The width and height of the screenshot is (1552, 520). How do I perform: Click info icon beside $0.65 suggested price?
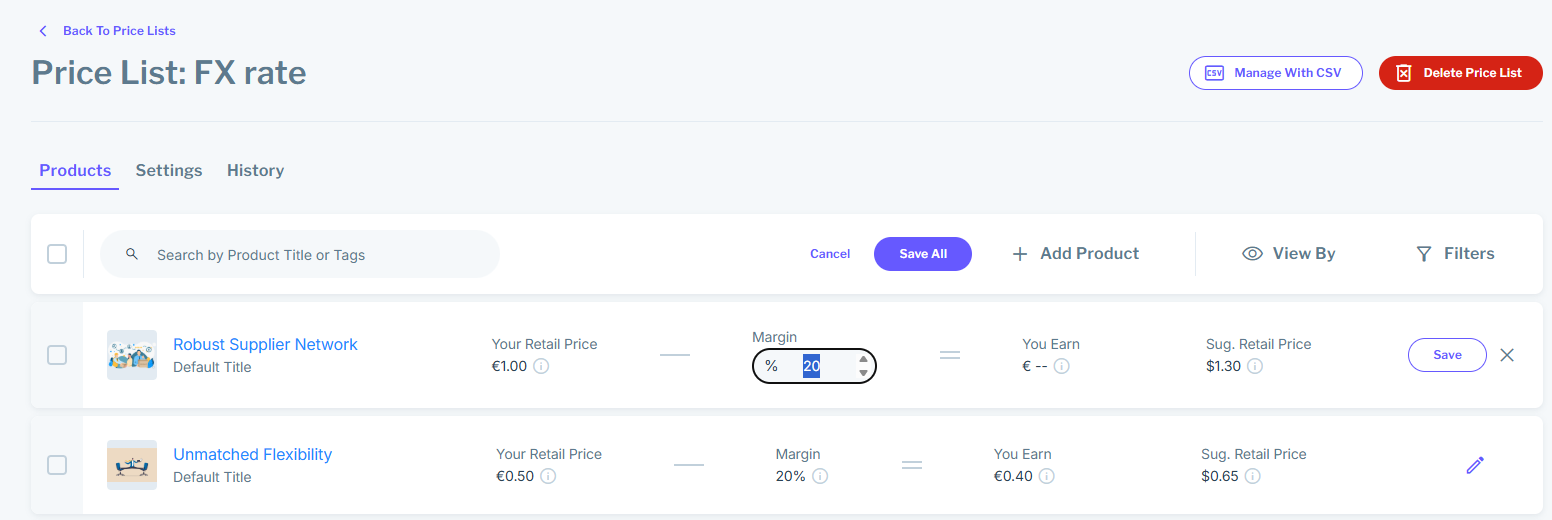[1252, 476]
